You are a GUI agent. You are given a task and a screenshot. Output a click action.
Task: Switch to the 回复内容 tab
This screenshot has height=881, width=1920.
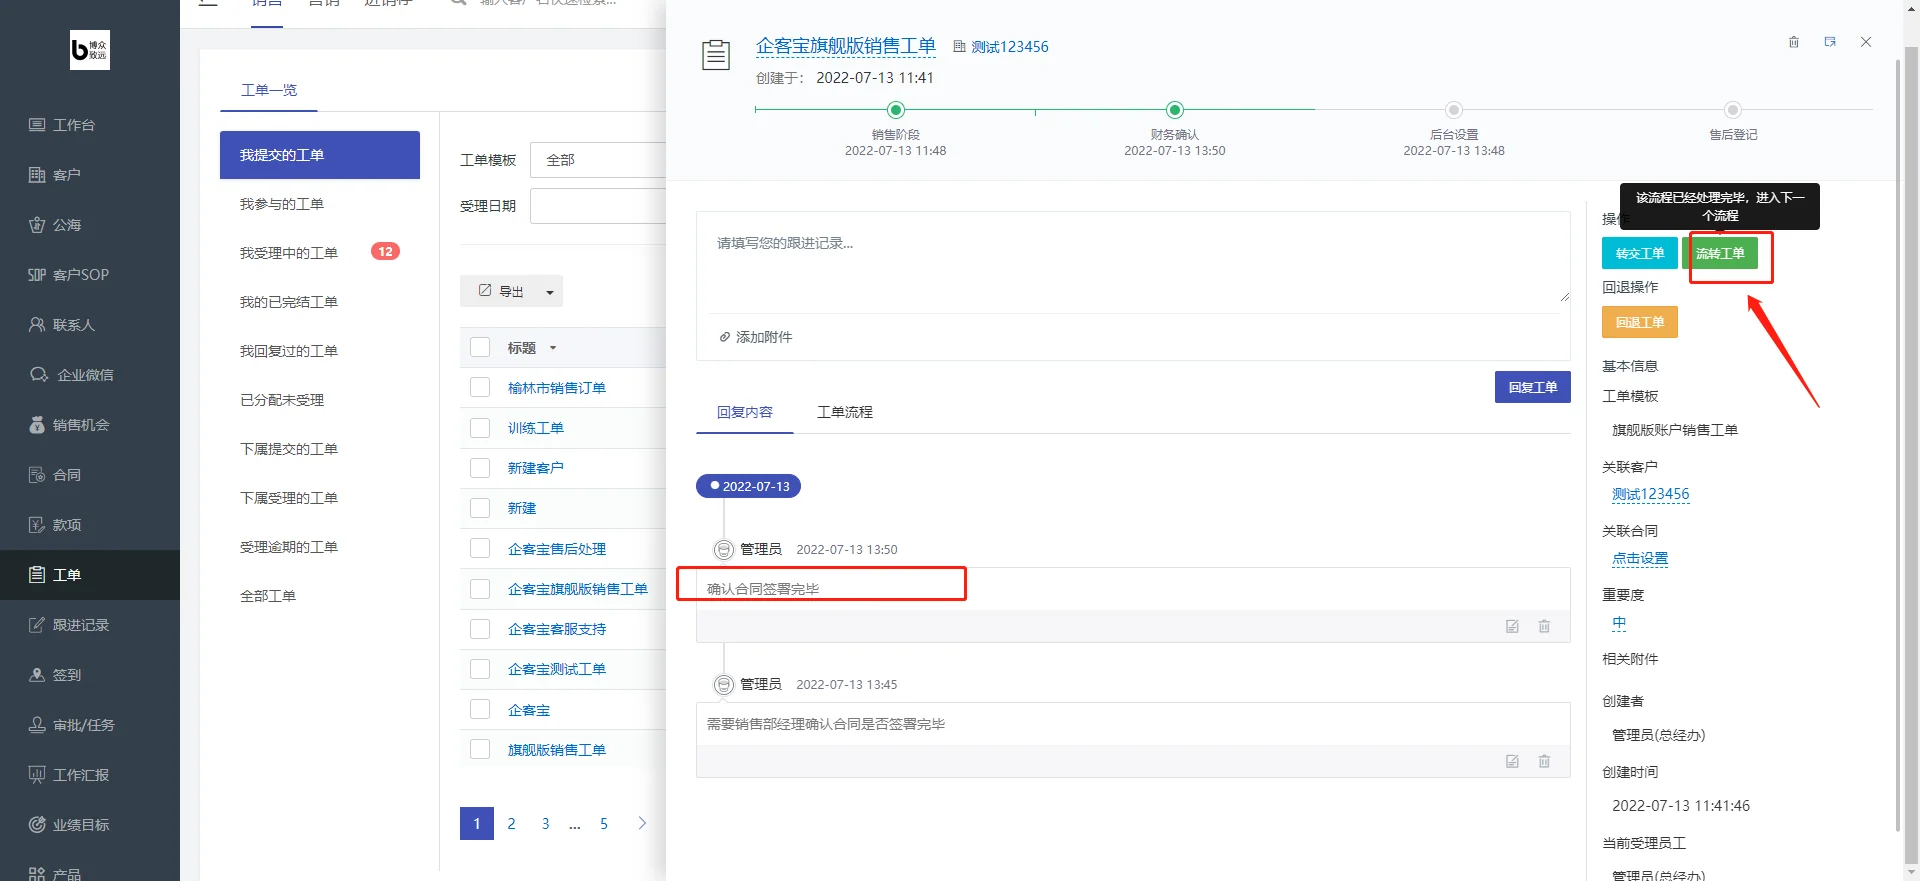[745, 412]
